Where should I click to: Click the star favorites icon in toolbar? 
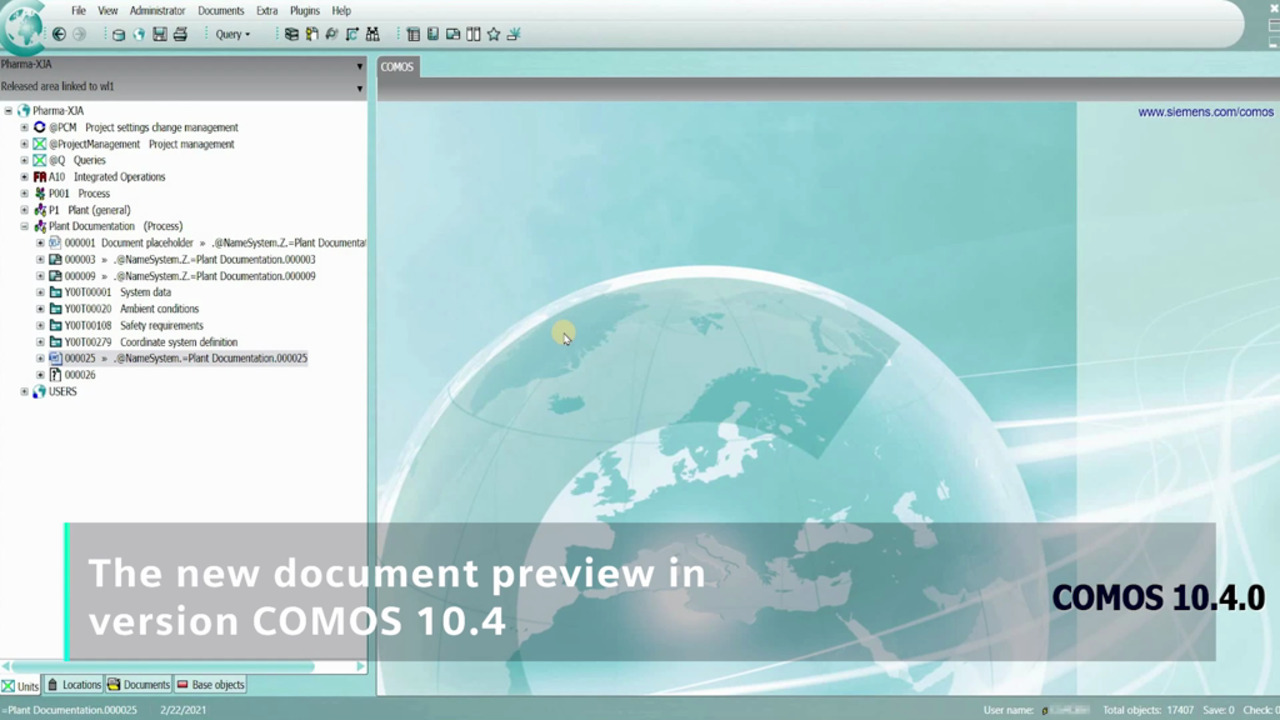tap(493, 34)
